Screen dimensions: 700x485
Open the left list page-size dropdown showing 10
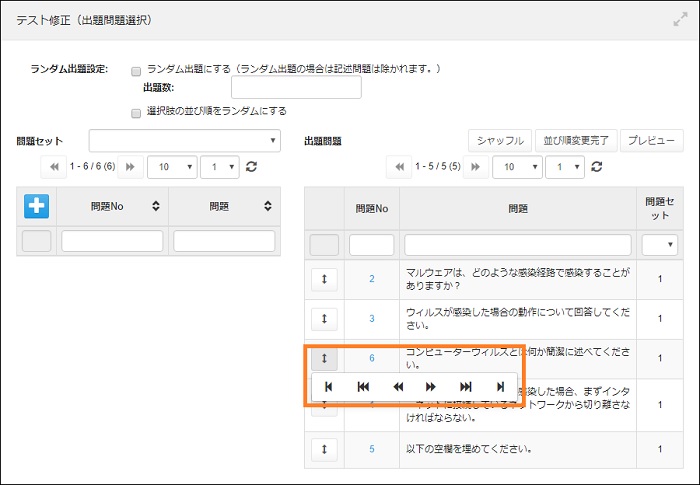(x=171, y=167)
